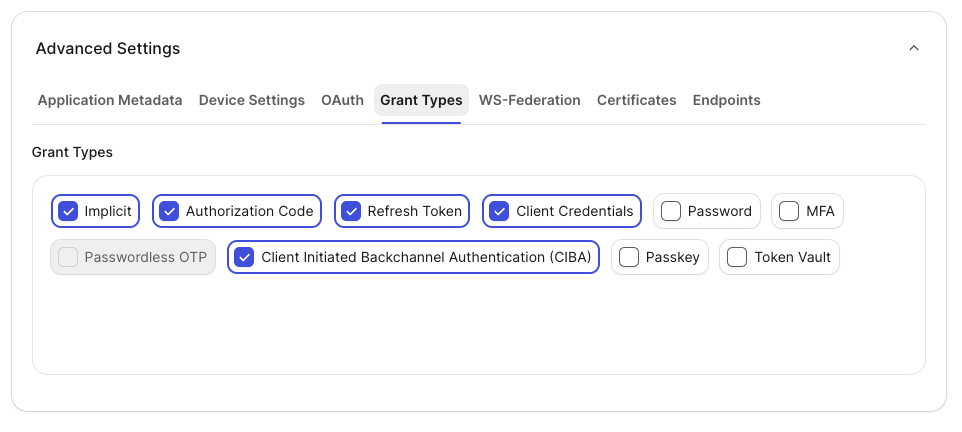962x432 pixels.
Task: Click the Grant Types section label
Action: click(x=72, y=152)
